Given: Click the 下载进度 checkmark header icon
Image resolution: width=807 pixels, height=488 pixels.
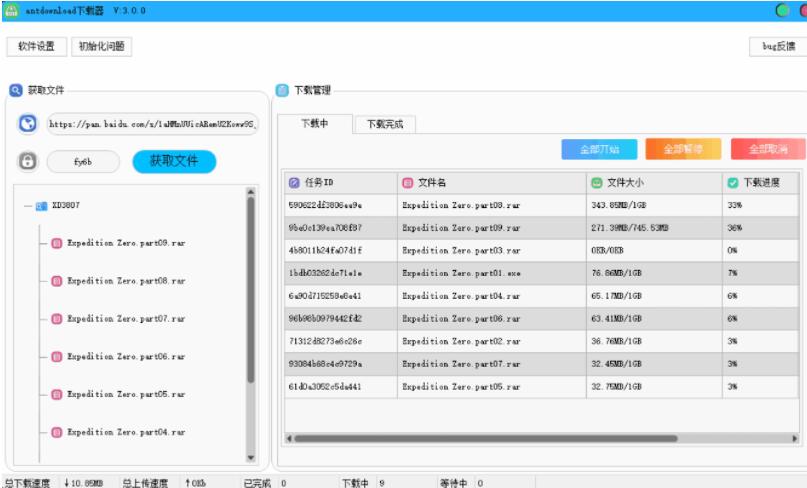Looking at the screenshot, I should [x=732, y=183].
